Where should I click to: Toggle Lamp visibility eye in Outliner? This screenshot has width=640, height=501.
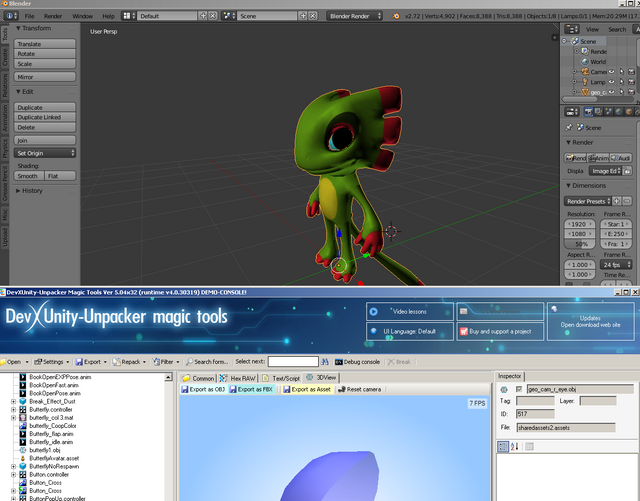[611, 82]
